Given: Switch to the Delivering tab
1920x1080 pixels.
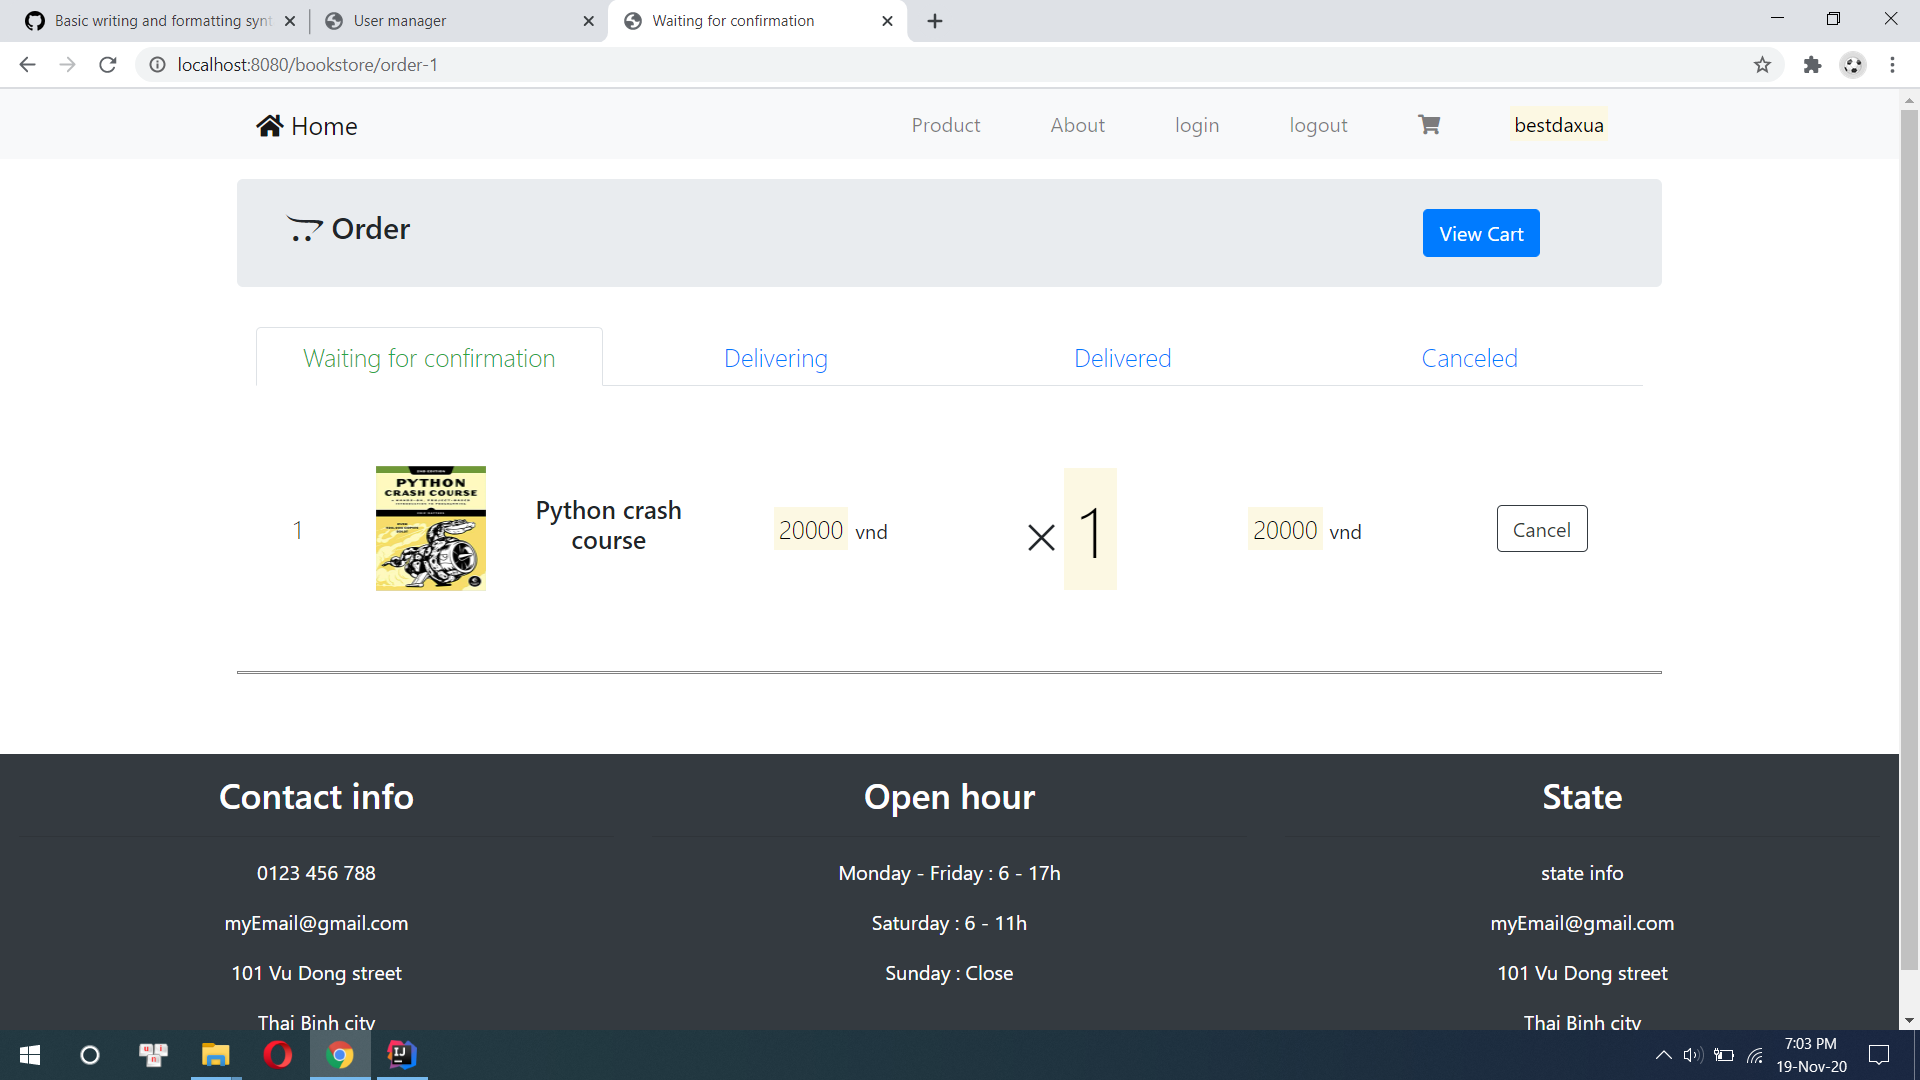Looking at the screenshot, I should coord(775,358).
